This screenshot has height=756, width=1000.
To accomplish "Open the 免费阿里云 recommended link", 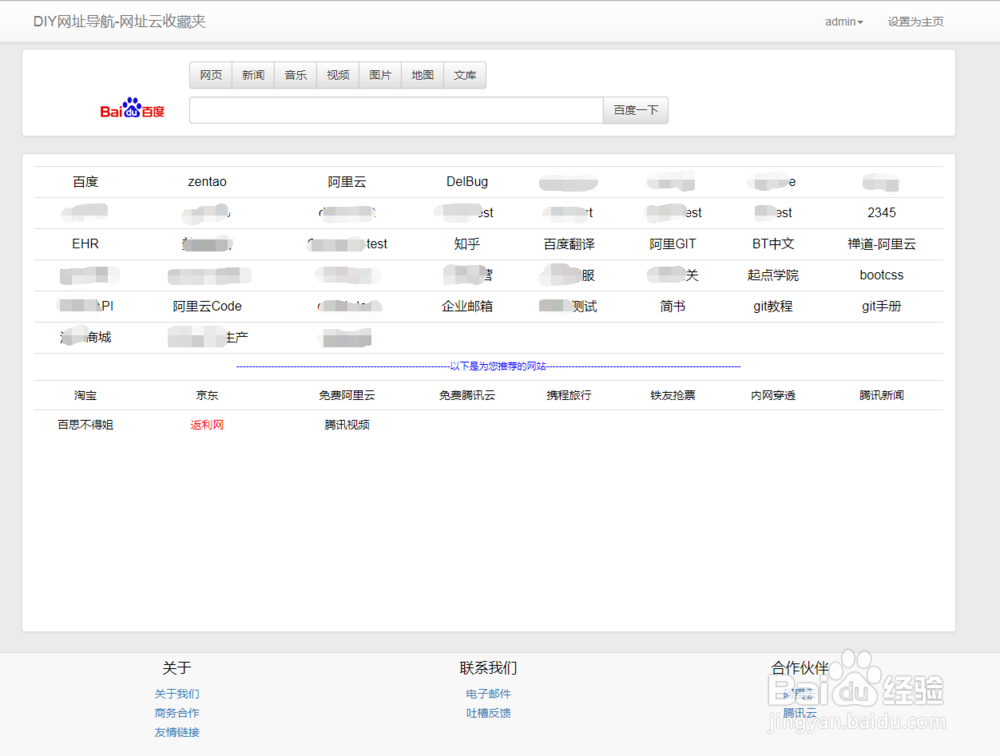I will (x=347, y=396).
